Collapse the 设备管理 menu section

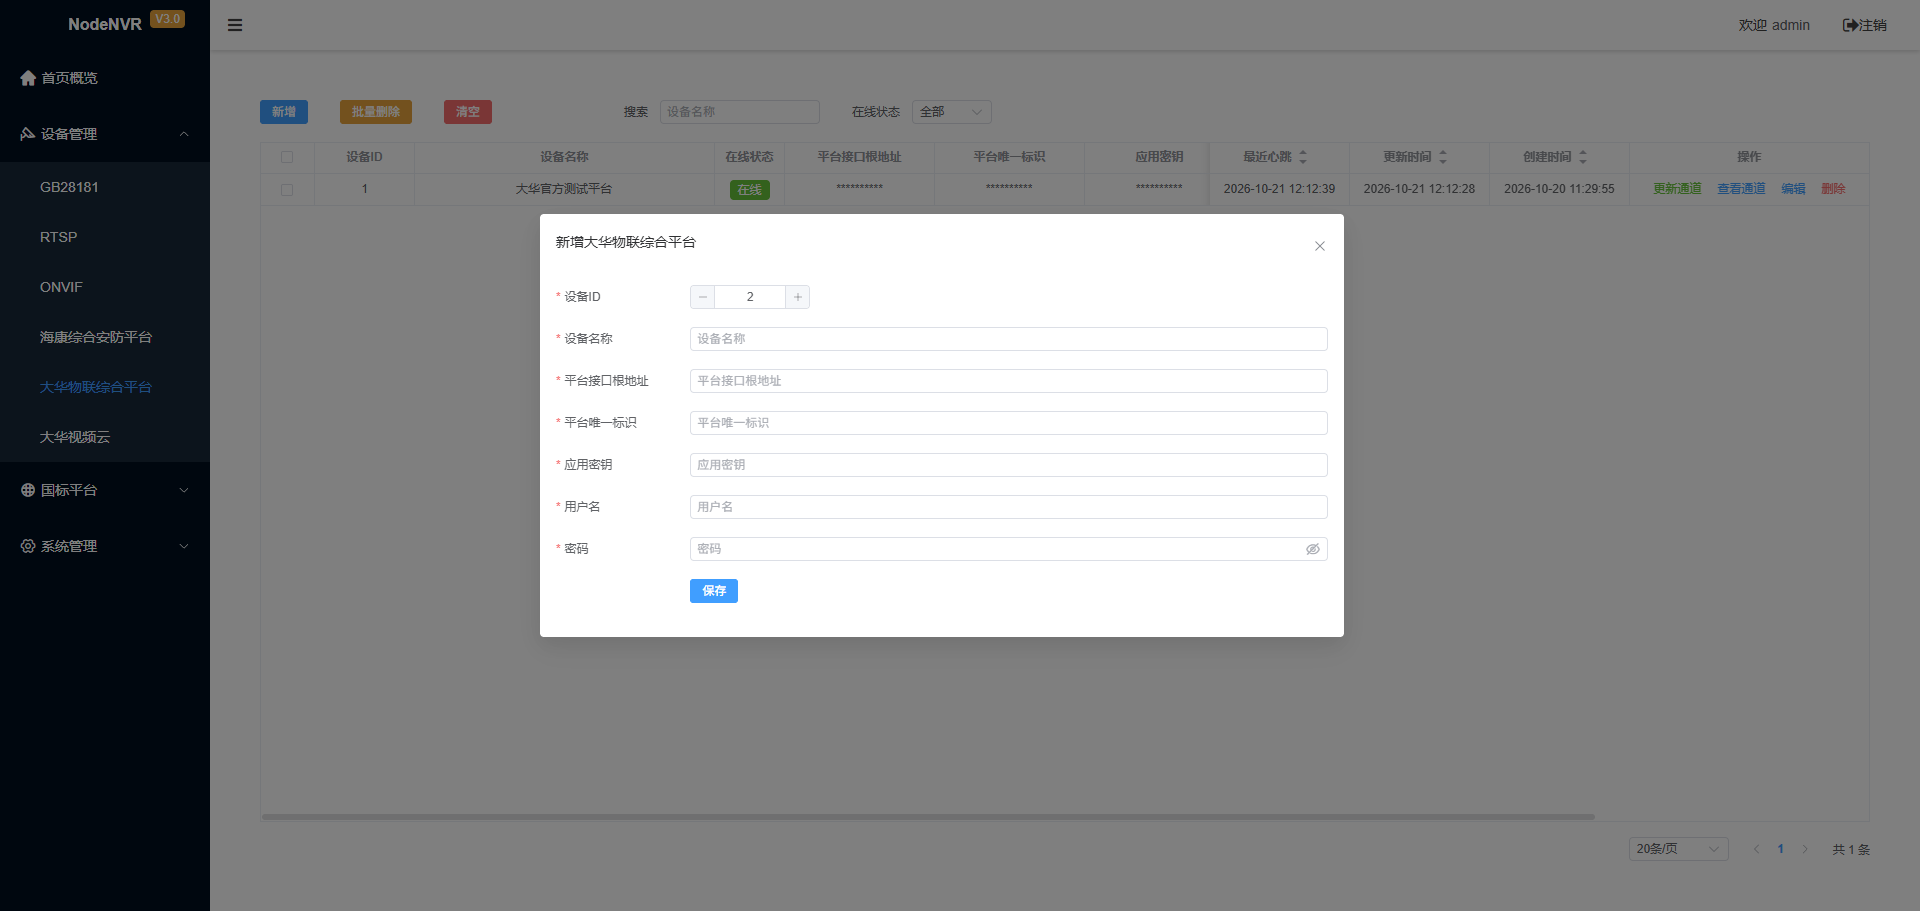(x=105, y=134)
